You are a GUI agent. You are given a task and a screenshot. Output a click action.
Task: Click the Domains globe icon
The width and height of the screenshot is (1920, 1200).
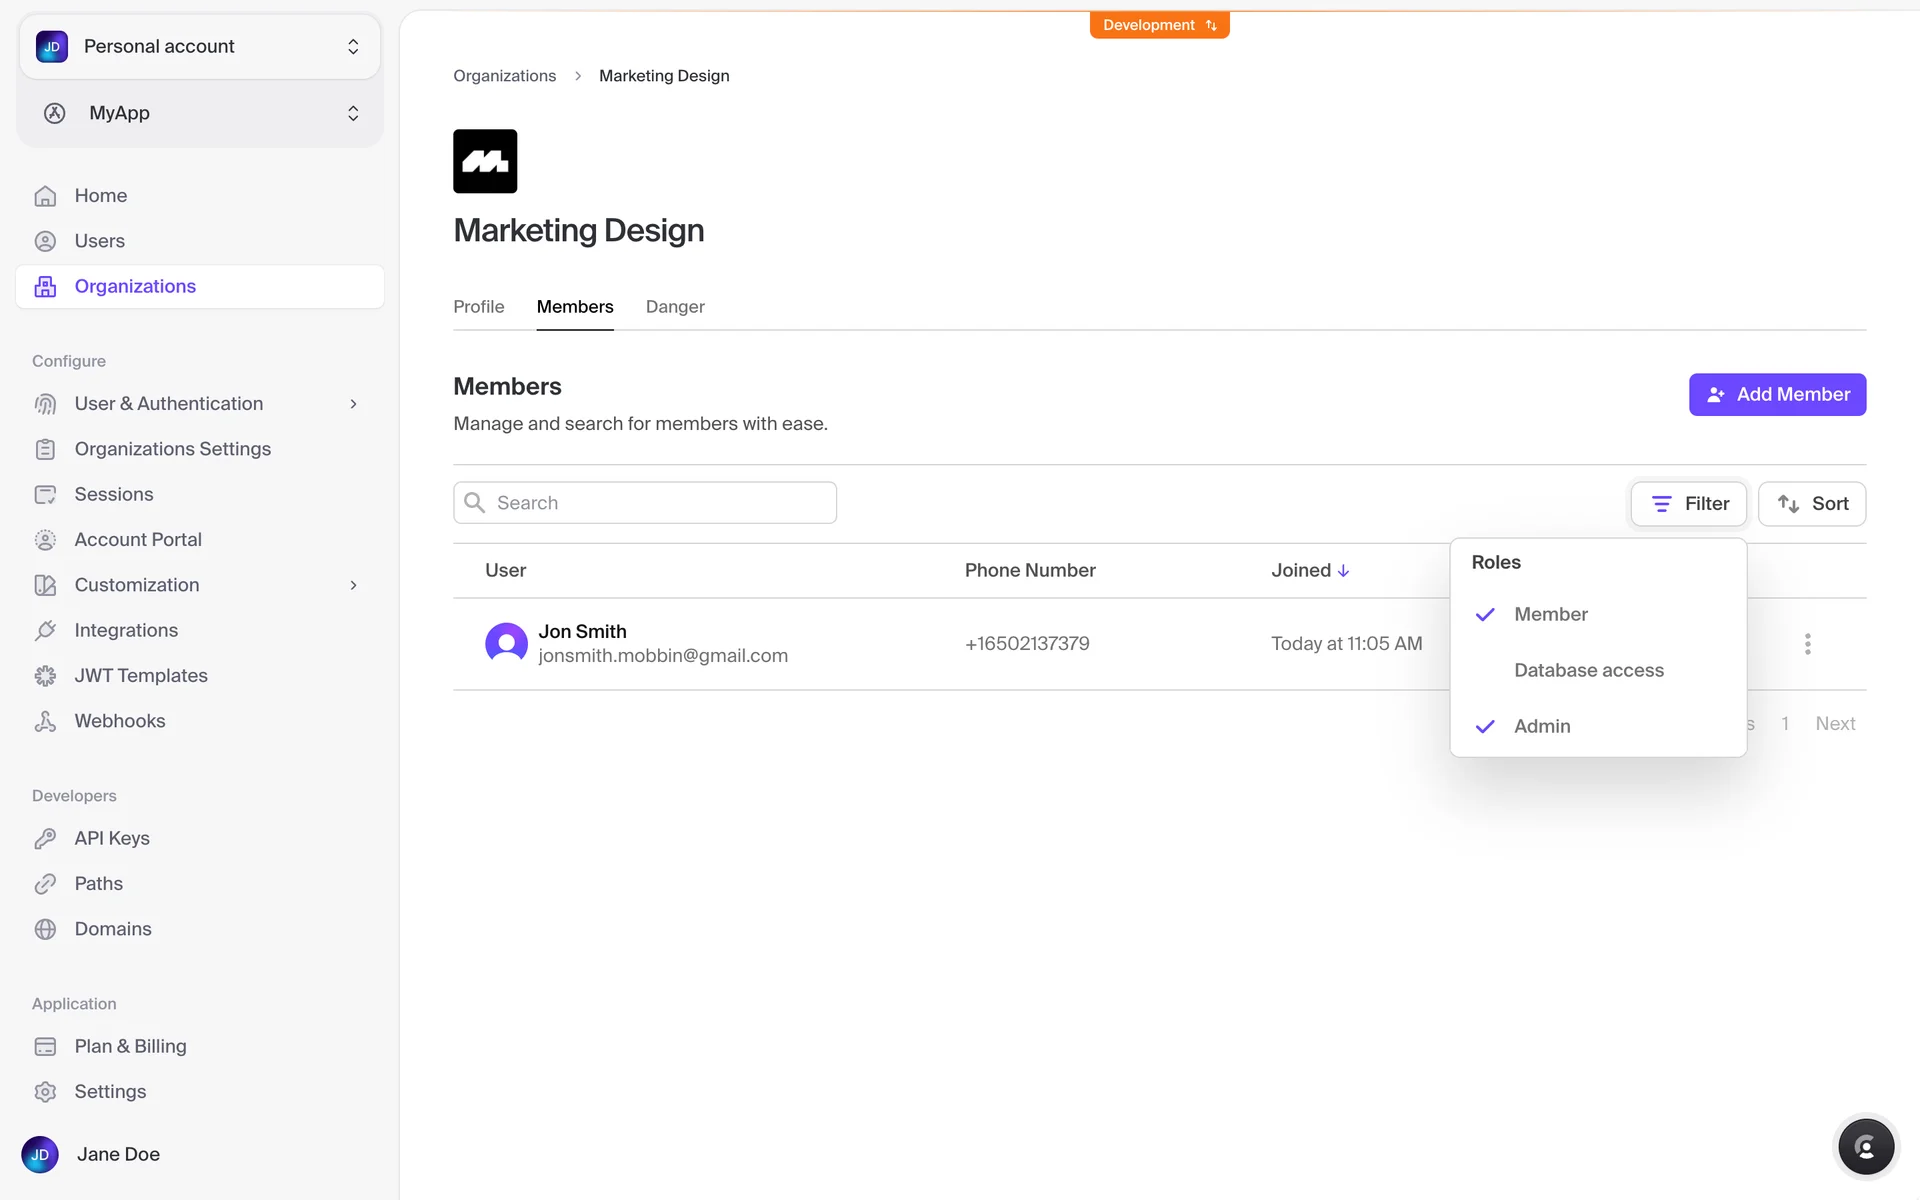click(45, 929)
